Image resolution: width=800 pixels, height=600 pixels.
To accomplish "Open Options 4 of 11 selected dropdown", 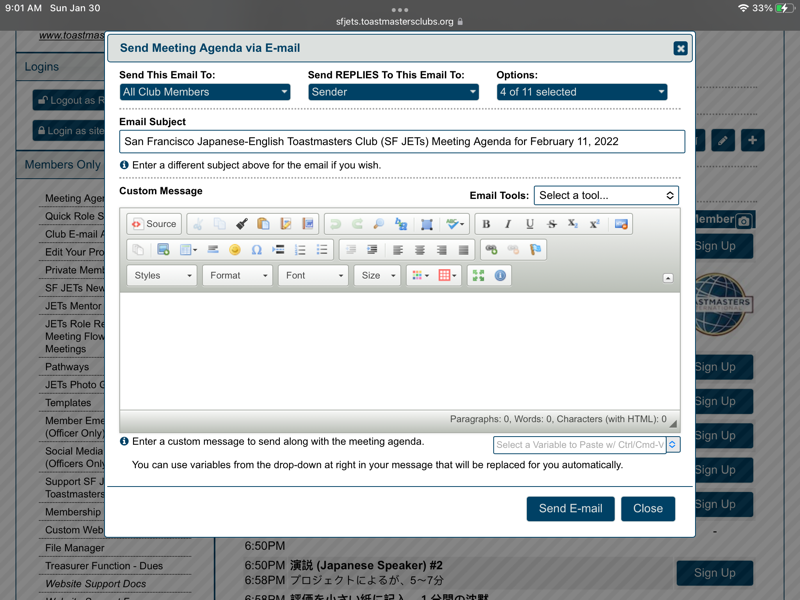I will point(582,92).
